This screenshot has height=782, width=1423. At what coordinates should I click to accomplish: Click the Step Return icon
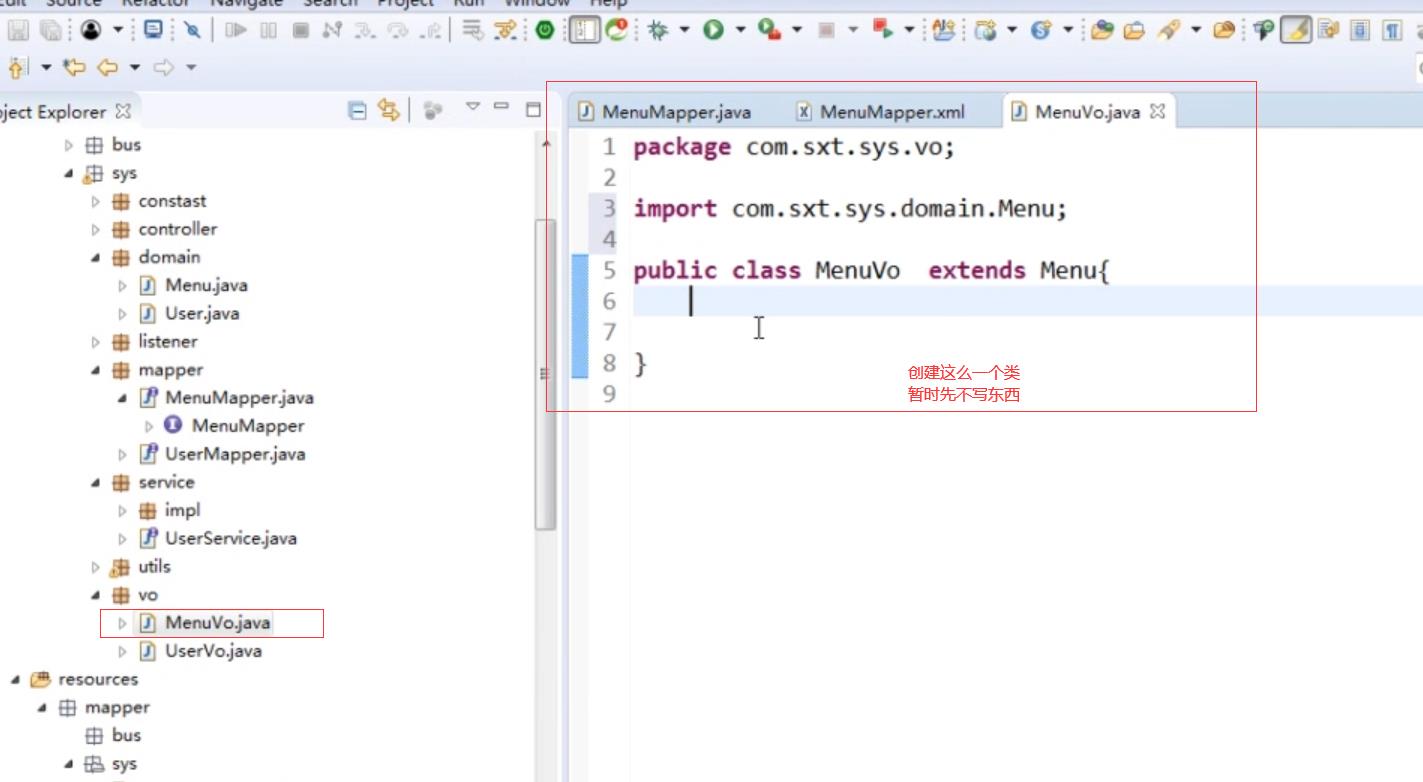click(x=430, y=31)
